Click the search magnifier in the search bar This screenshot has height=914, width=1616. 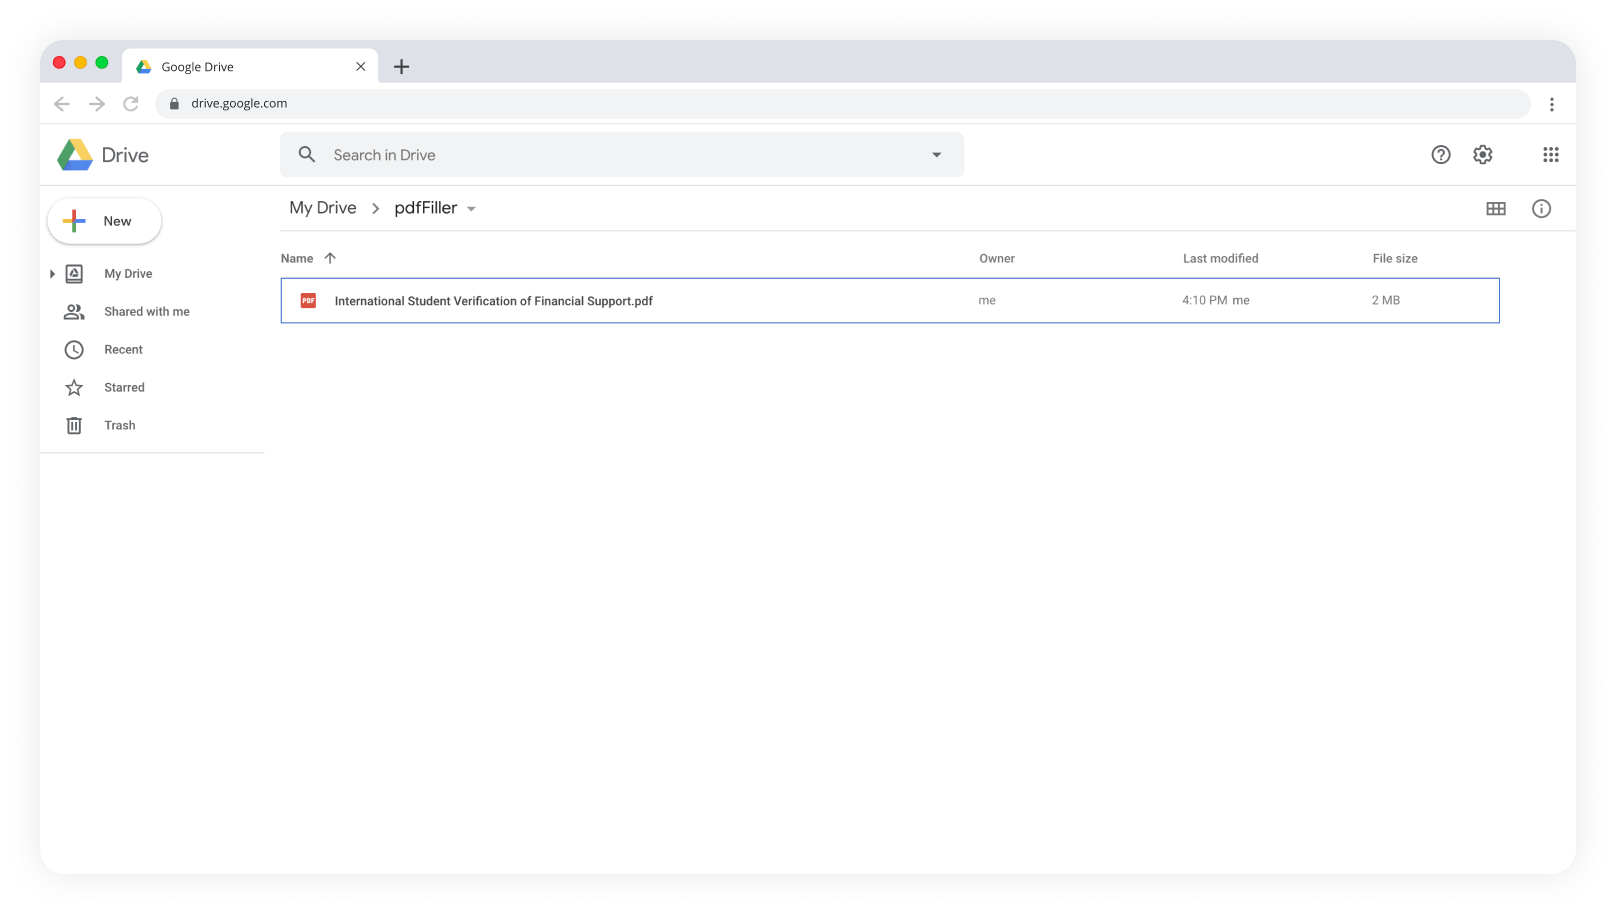(x=306, y=154)
